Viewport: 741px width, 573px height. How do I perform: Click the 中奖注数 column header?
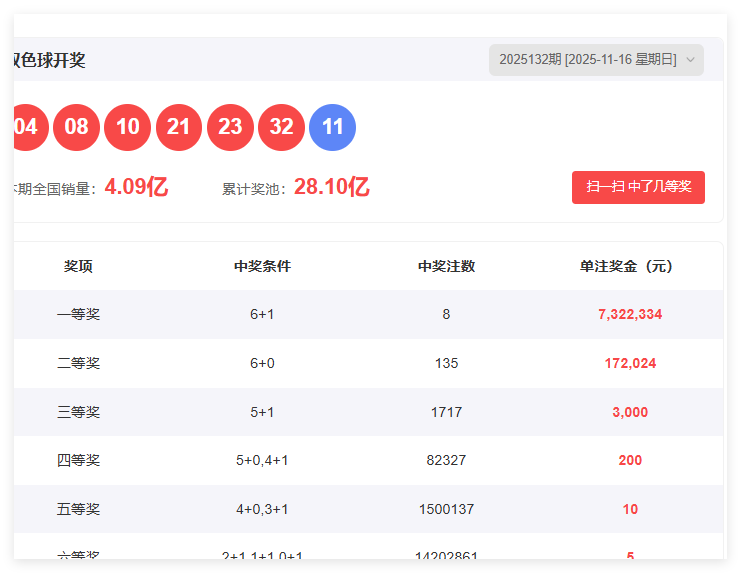click(446, 266)
